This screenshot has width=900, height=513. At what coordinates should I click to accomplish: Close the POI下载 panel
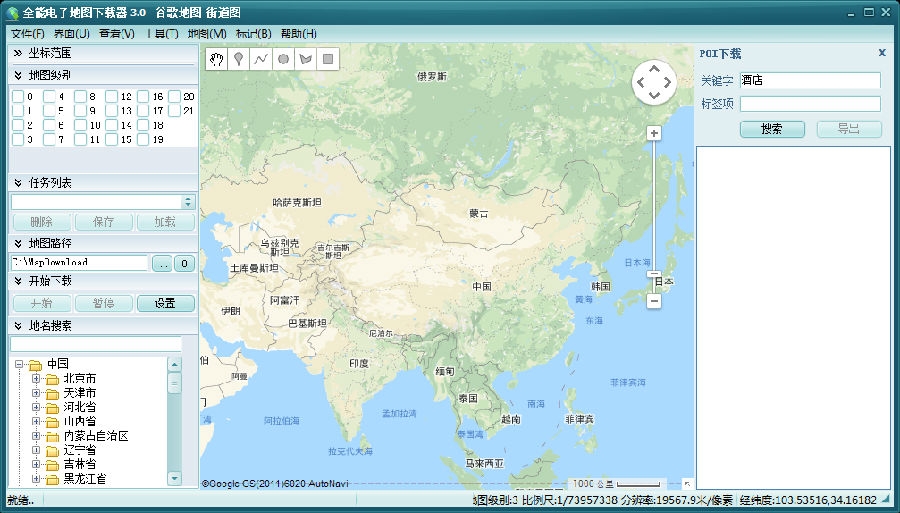point(882,53)
